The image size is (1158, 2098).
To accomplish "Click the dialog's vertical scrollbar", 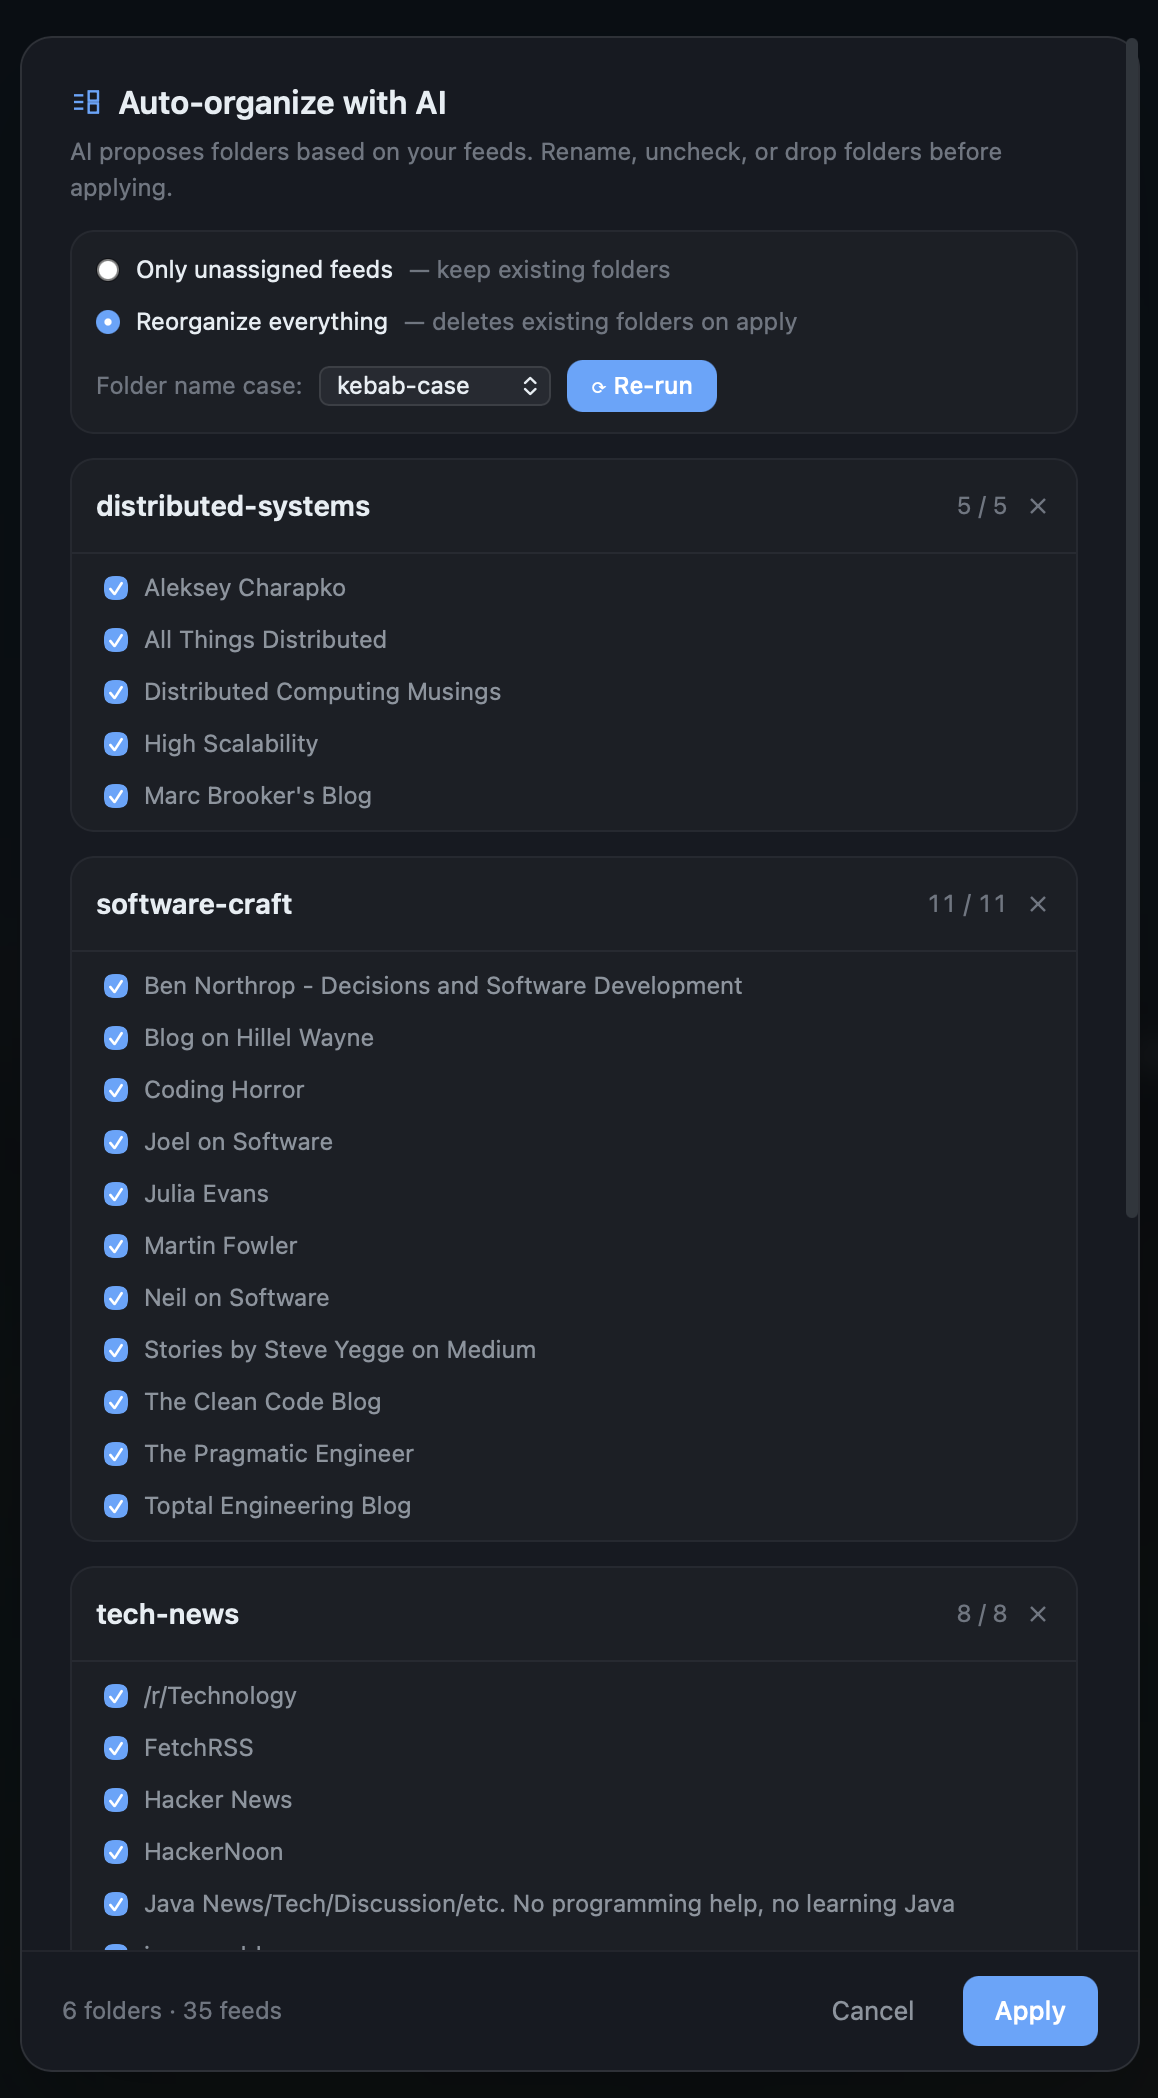I will tap(1132, 628).
